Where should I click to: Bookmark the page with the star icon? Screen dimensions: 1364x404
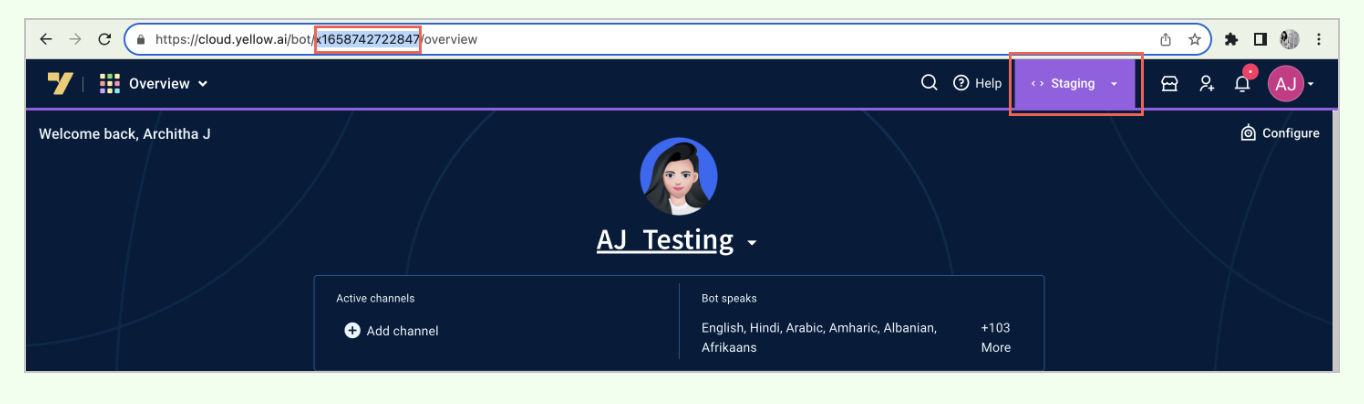(x=1194, y=40)
